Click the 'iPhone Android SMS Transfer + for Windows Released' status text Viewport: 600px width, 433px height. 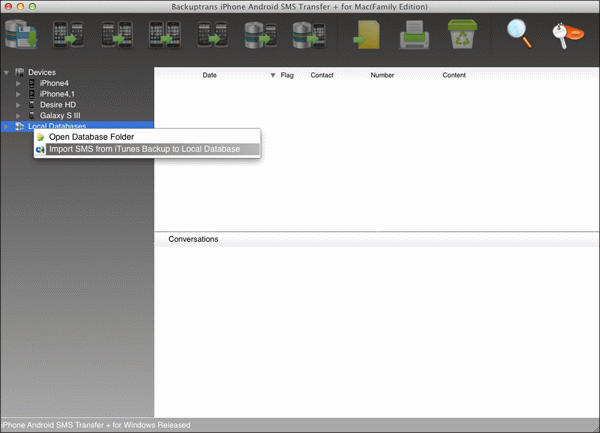coord(96,425)
